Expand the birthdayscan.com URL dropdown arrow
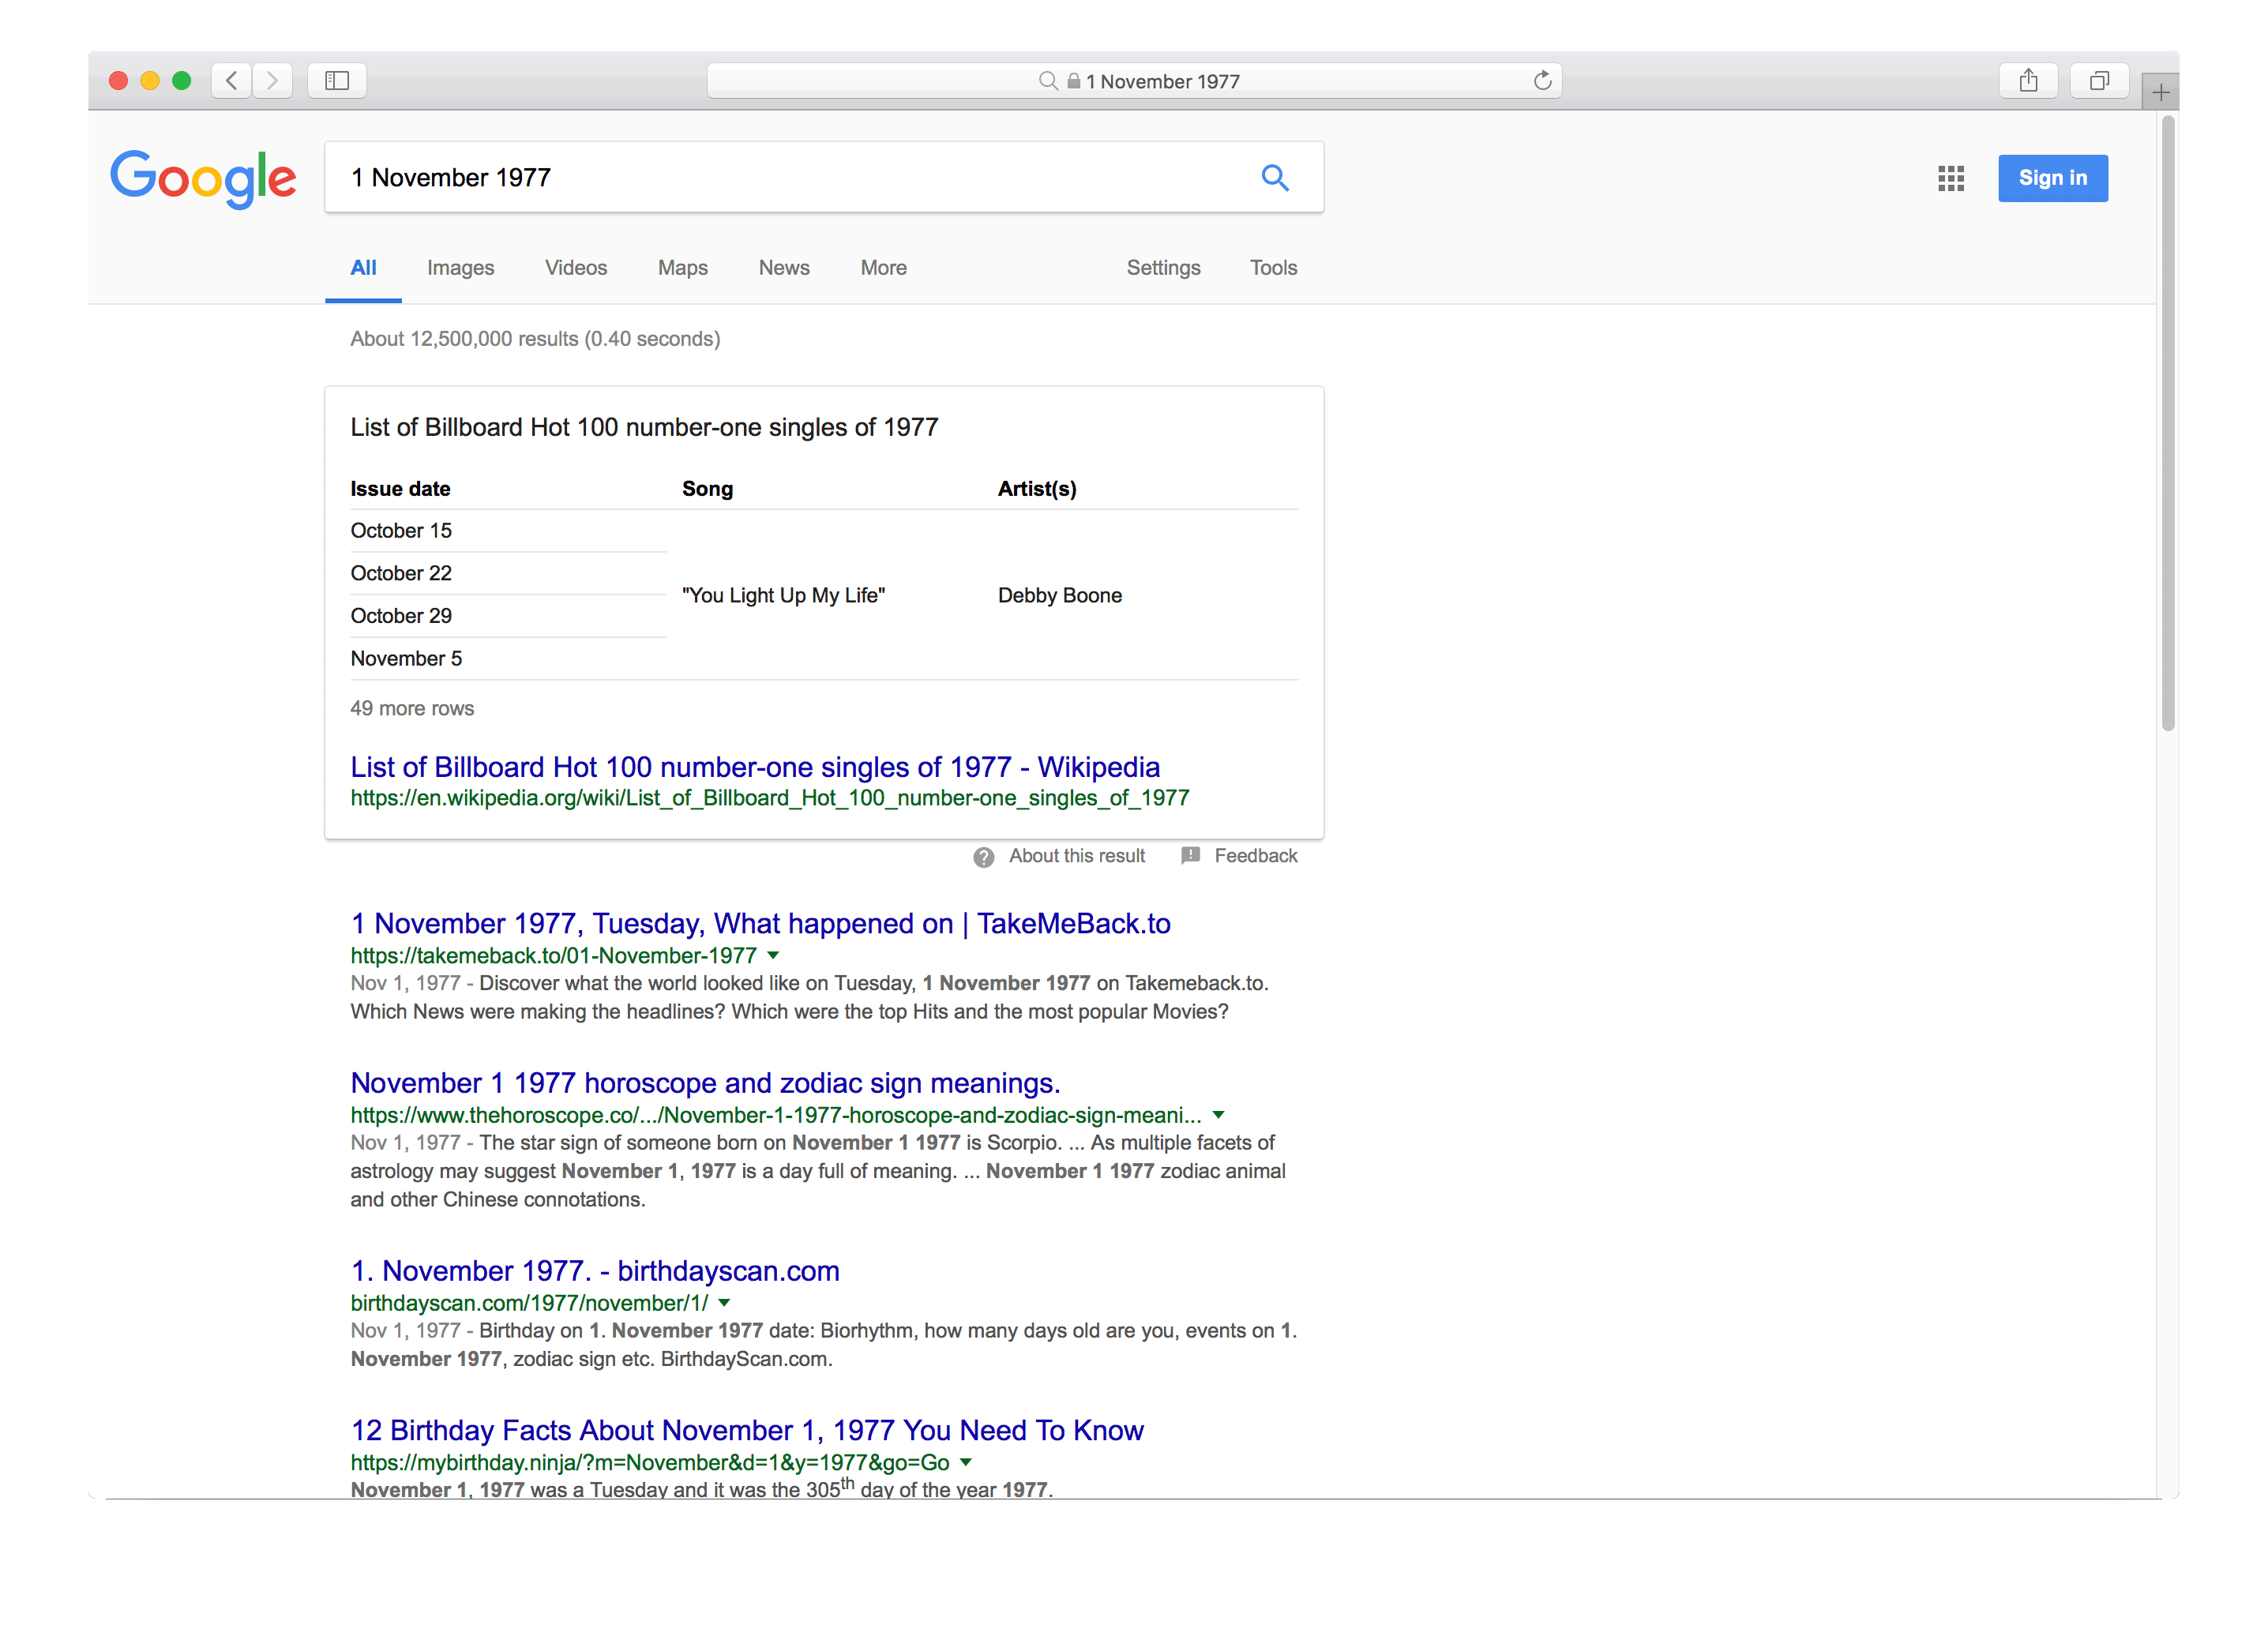Viewport: 2268px width, 1625px height. point(724,1302)
